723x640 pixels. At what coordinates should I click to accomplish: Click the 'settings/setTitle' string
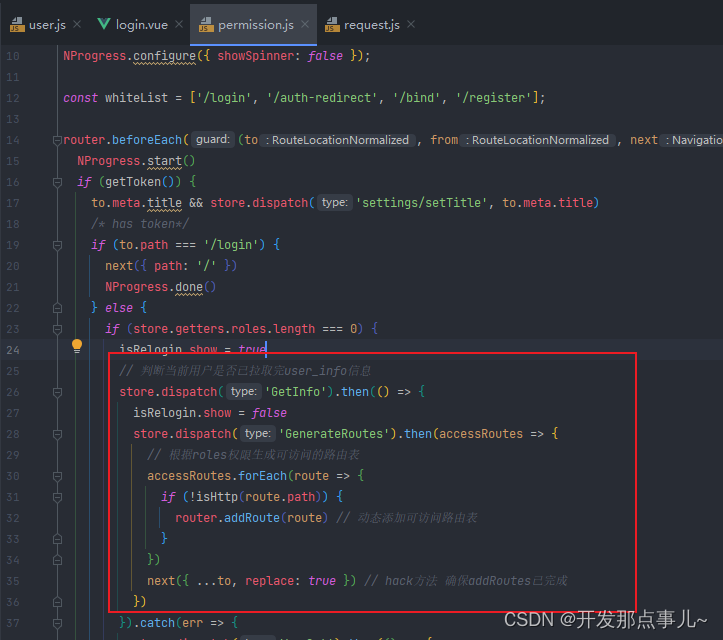pyautogui.click(x=421, y=203)
